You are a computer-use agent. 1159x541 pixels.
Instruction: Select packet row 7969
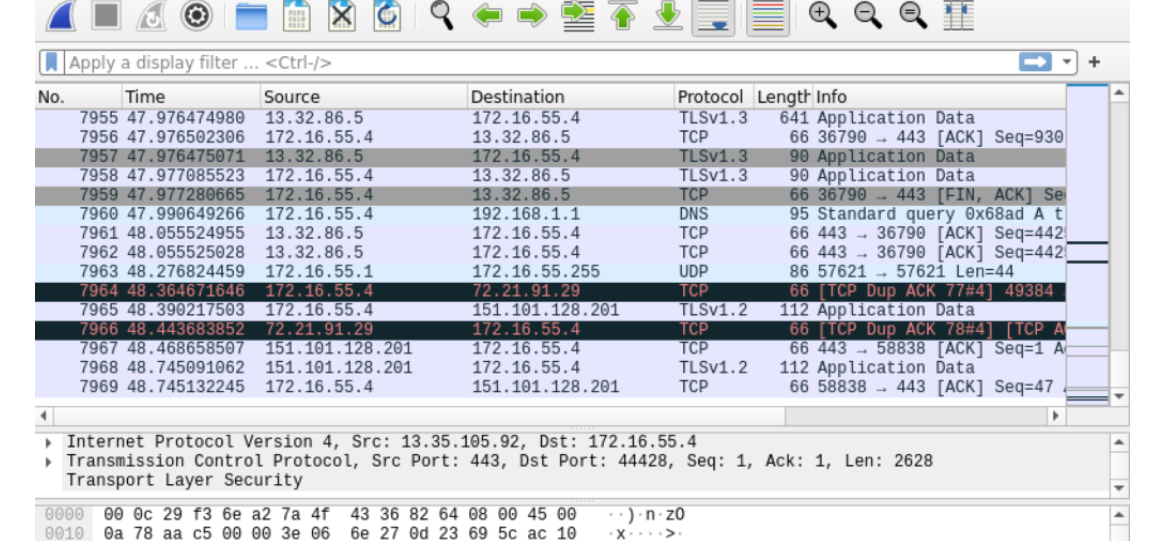[x=551, y=387]
